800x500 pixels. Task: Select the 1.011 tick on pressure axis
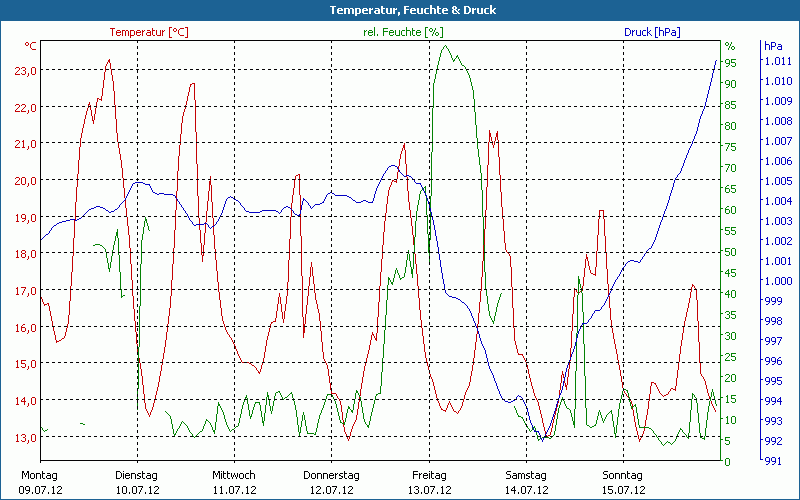tap(777, 61)
